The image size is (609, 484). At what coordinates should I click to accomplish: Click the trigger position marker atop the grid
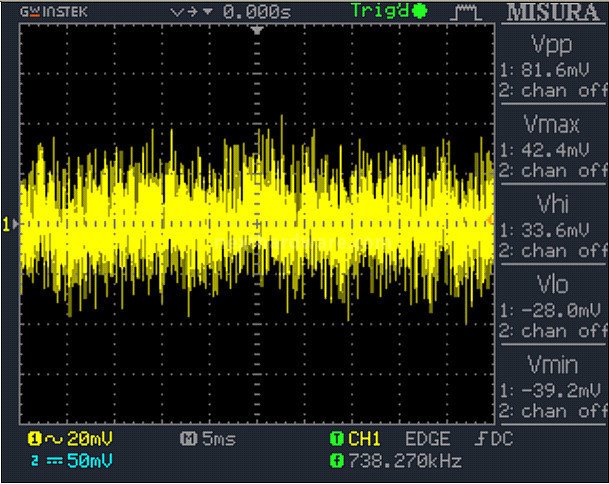257,30
